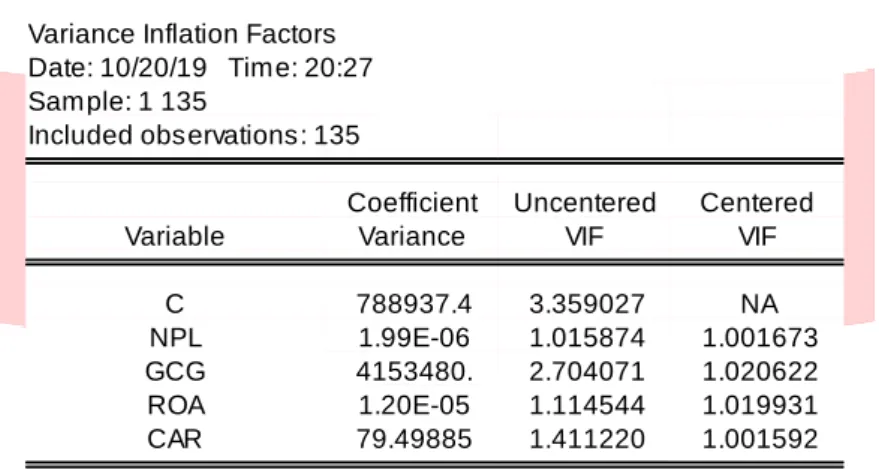Image resolution: width=879 pixels, height=469 pixels.
Task: Select the C variable row label
Action: [174, 304]
